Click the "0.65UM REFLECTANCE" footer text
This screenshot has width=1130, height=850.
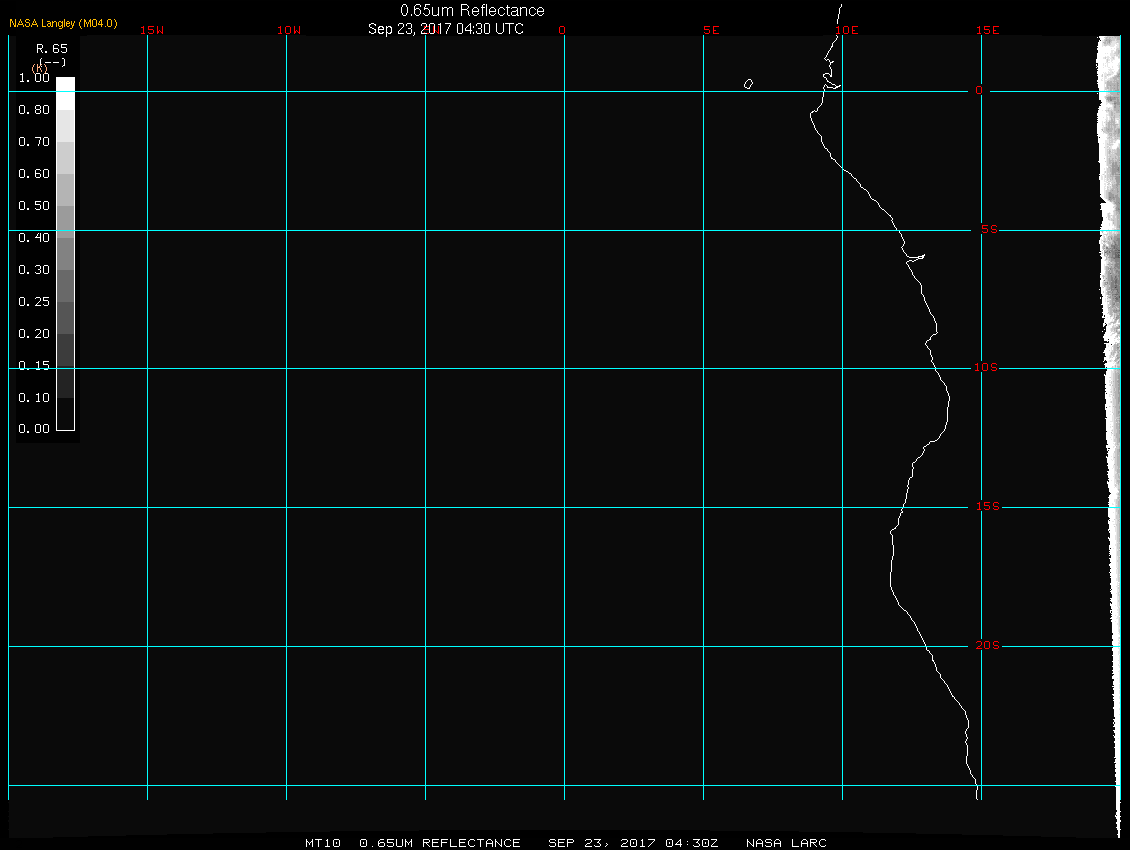(x=440, y=843)
